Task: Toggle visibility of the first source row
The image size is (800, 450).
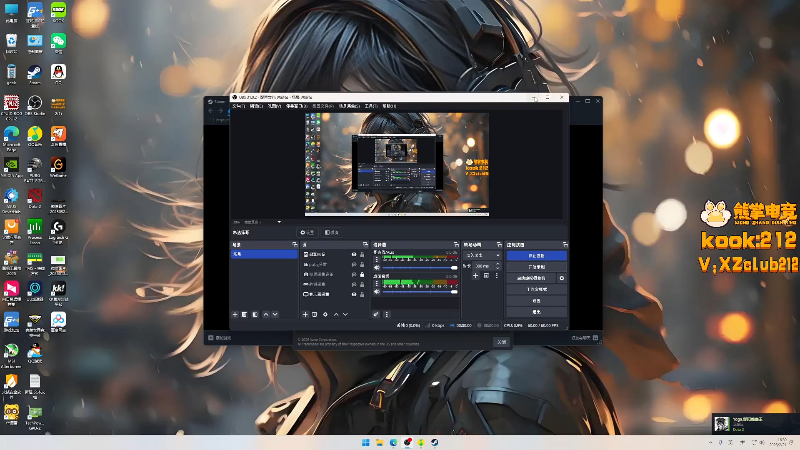Action: (x=354, y=254)
